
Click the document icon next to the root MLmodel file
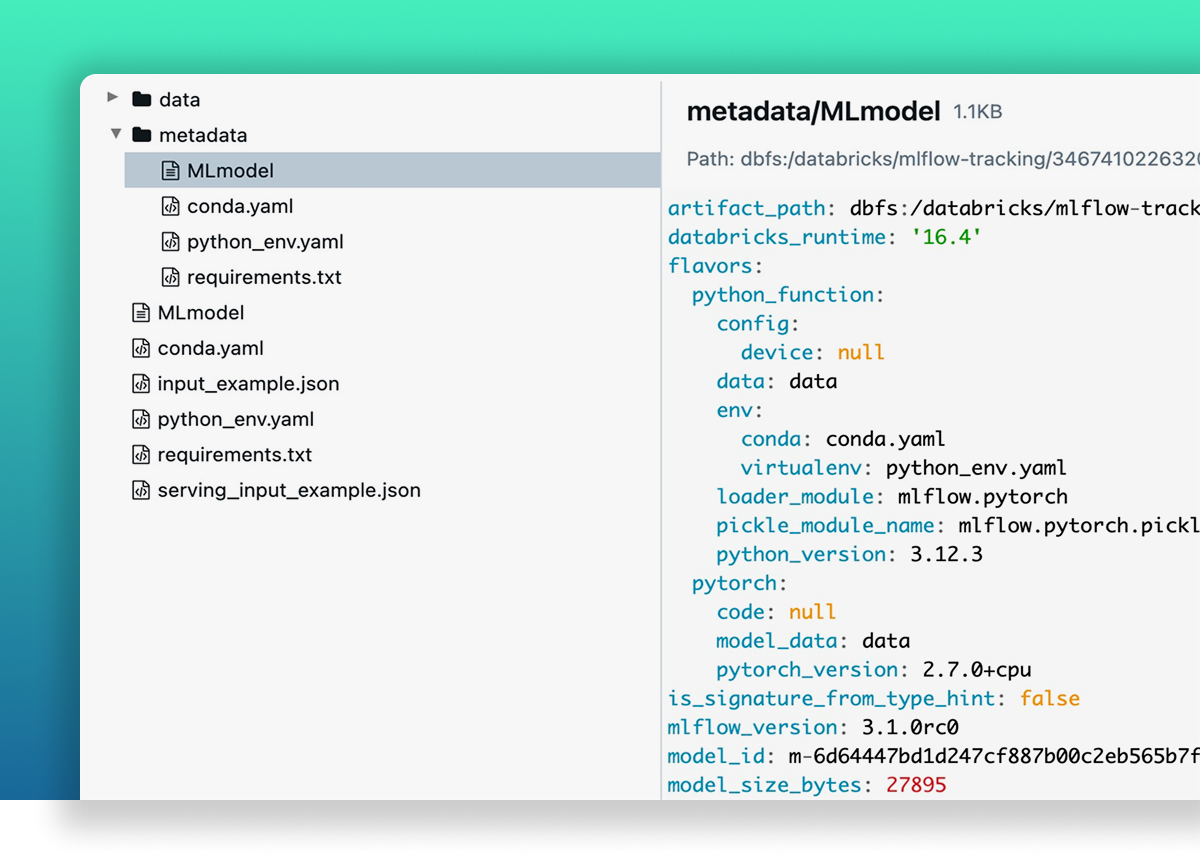(x=140, y=312)
